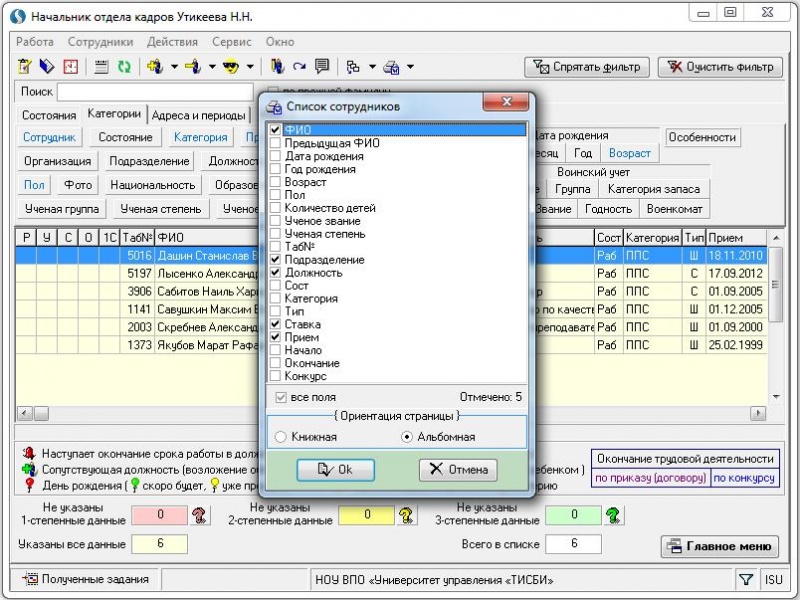The height and width of the screenshot is (600, 800).
Task: Cancel the dialog with Отмена button
Action: (x=458, y=469)
